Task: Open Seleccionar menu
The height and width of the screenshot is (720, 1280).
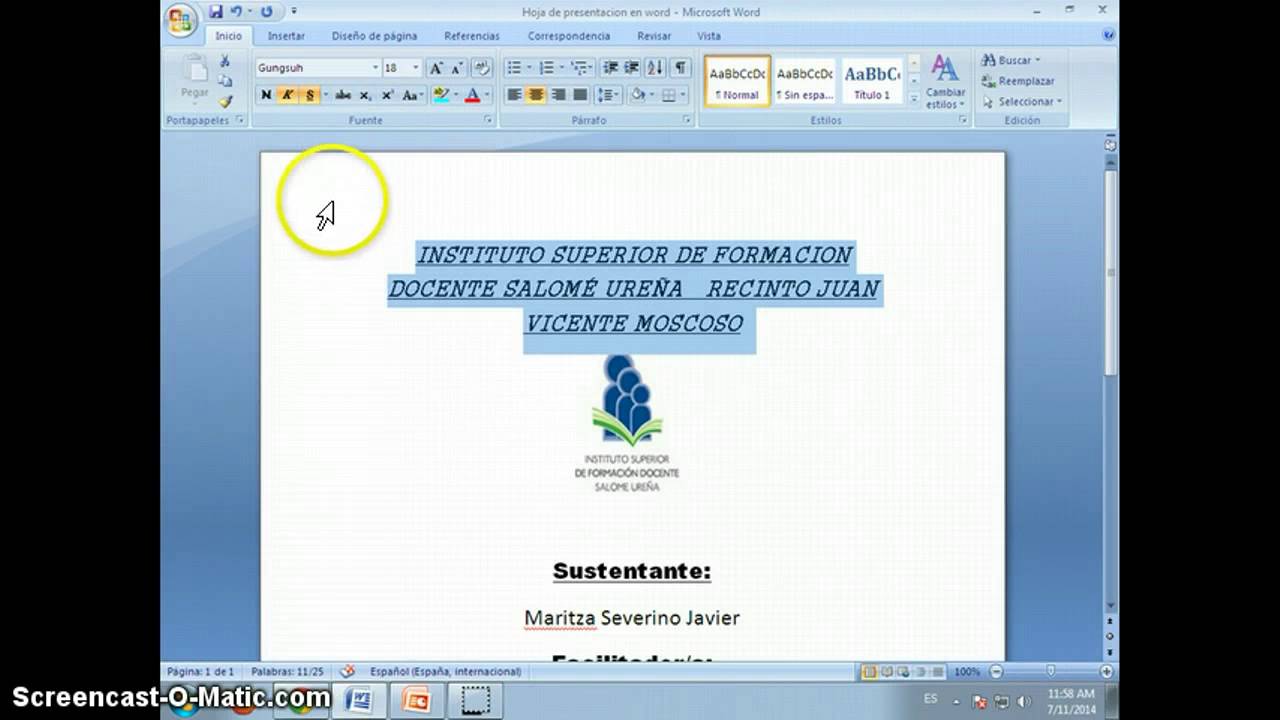Action: [x=1022, y=101]
